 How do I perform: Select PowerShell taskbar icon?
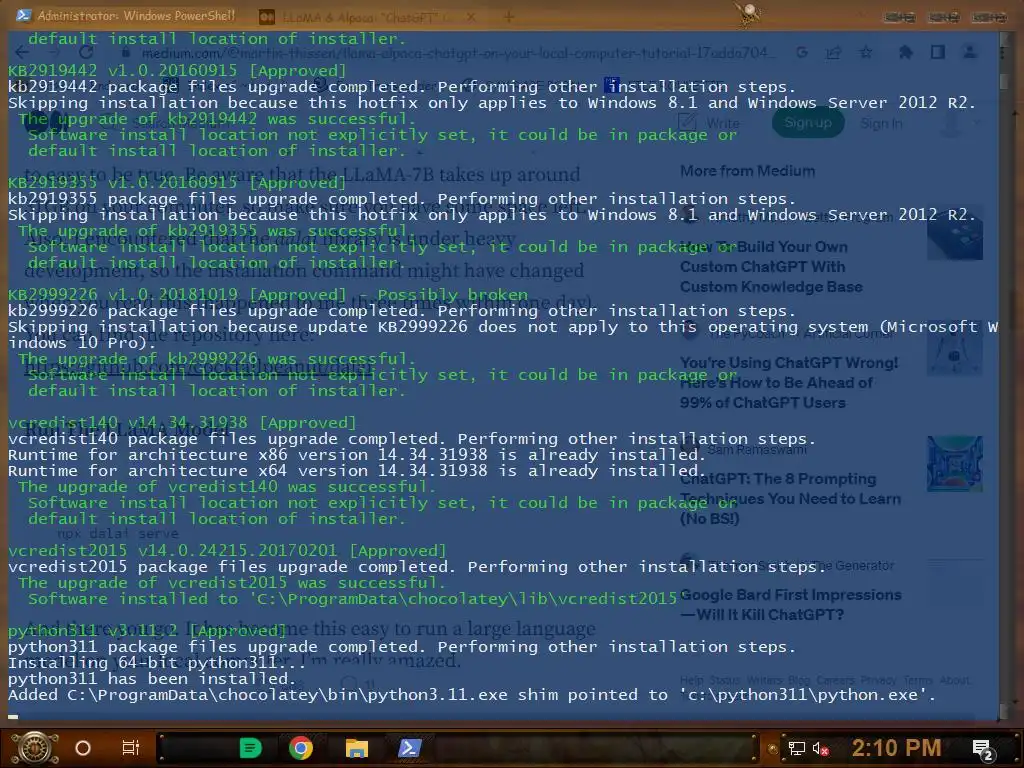pos(409,748)
